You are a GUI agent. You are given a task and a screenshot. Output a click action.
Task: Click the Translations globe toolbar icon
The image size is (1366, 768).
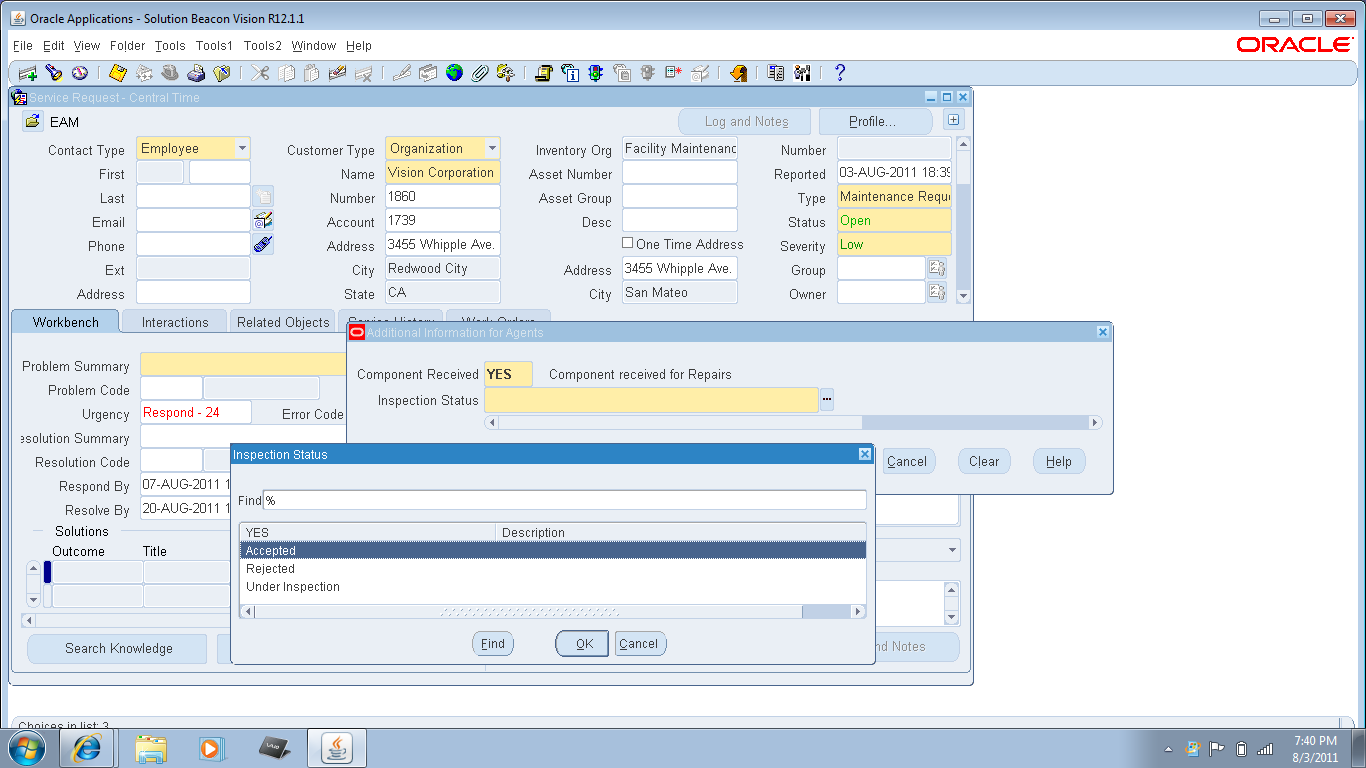[x=454, y=72]
